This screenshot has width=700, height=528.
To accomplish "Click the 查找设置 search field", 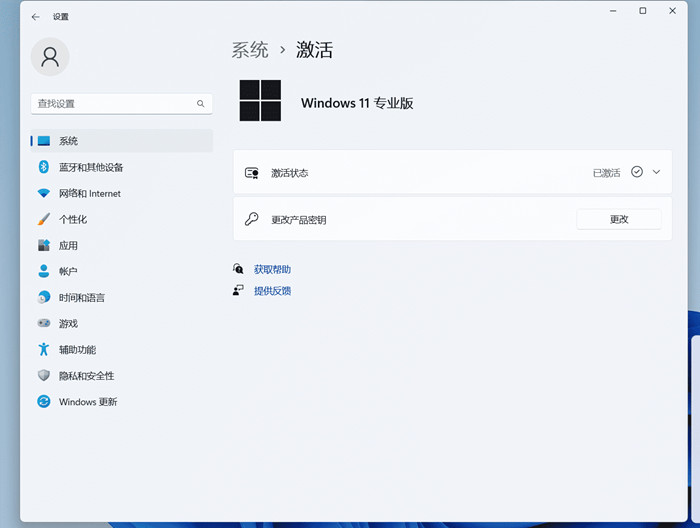I will click(x=121, y=104).
